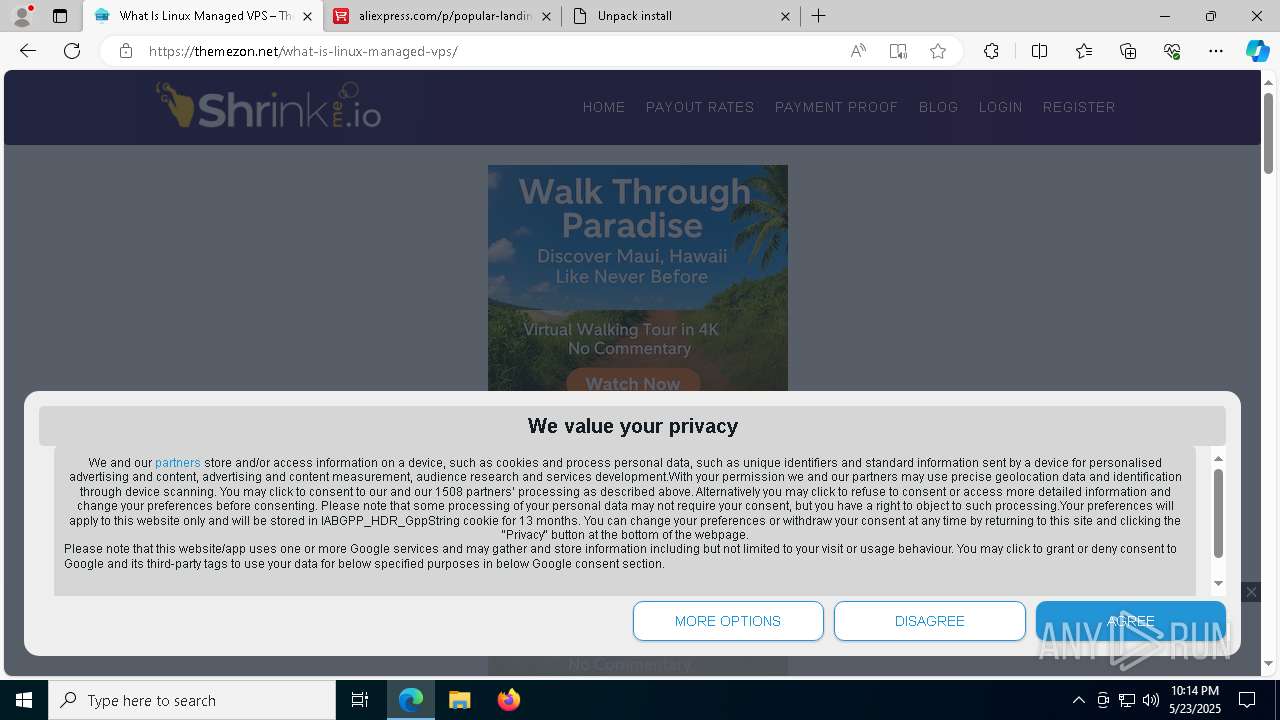Click the browser Back arrow
Viewport: 1280px width, 720px height.
[x=28, y=51]
